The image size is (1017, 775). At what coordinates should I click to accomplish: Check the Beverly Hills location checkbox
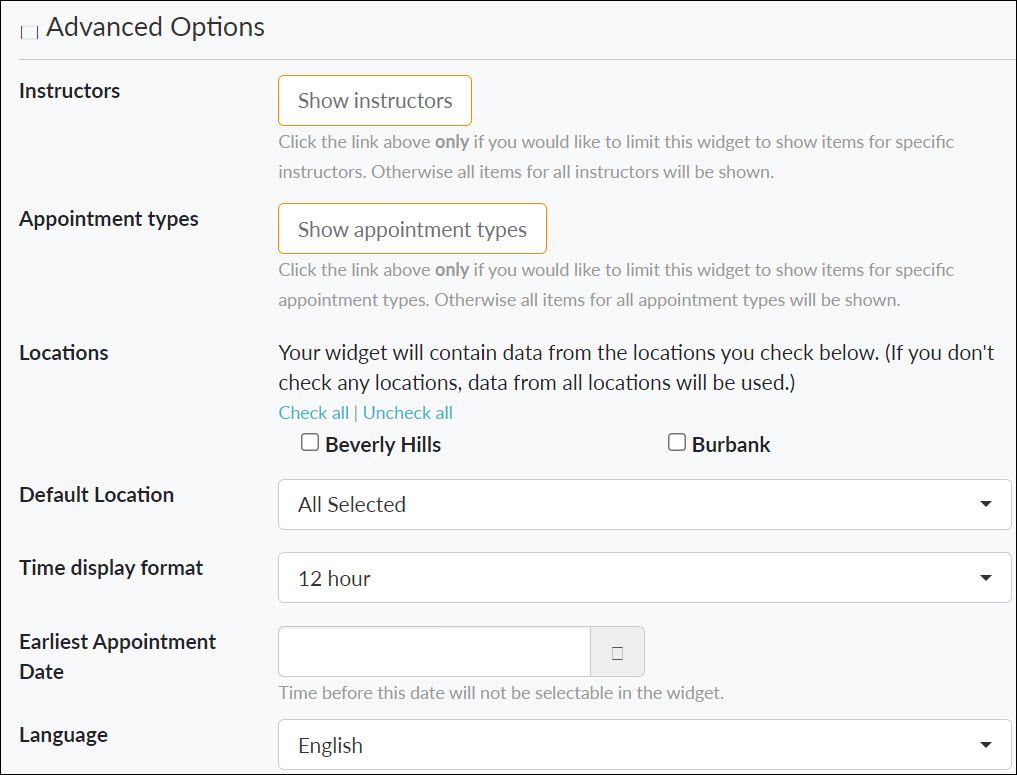tap(310, 442)
